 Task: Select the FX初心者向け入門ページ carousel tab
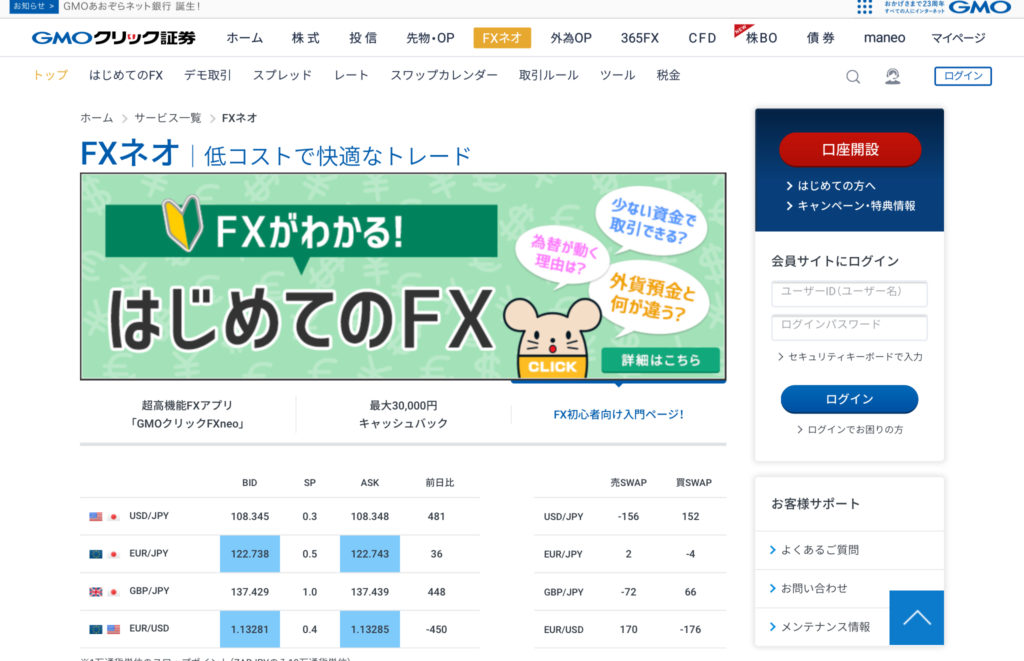618,414
